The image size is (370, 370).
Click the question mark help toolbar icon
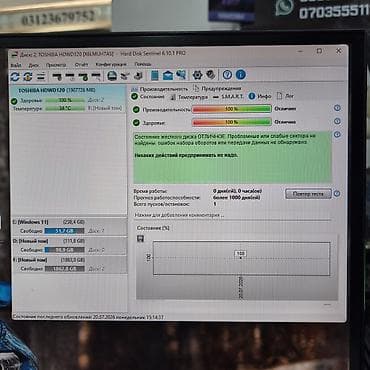tap(227, 75)
